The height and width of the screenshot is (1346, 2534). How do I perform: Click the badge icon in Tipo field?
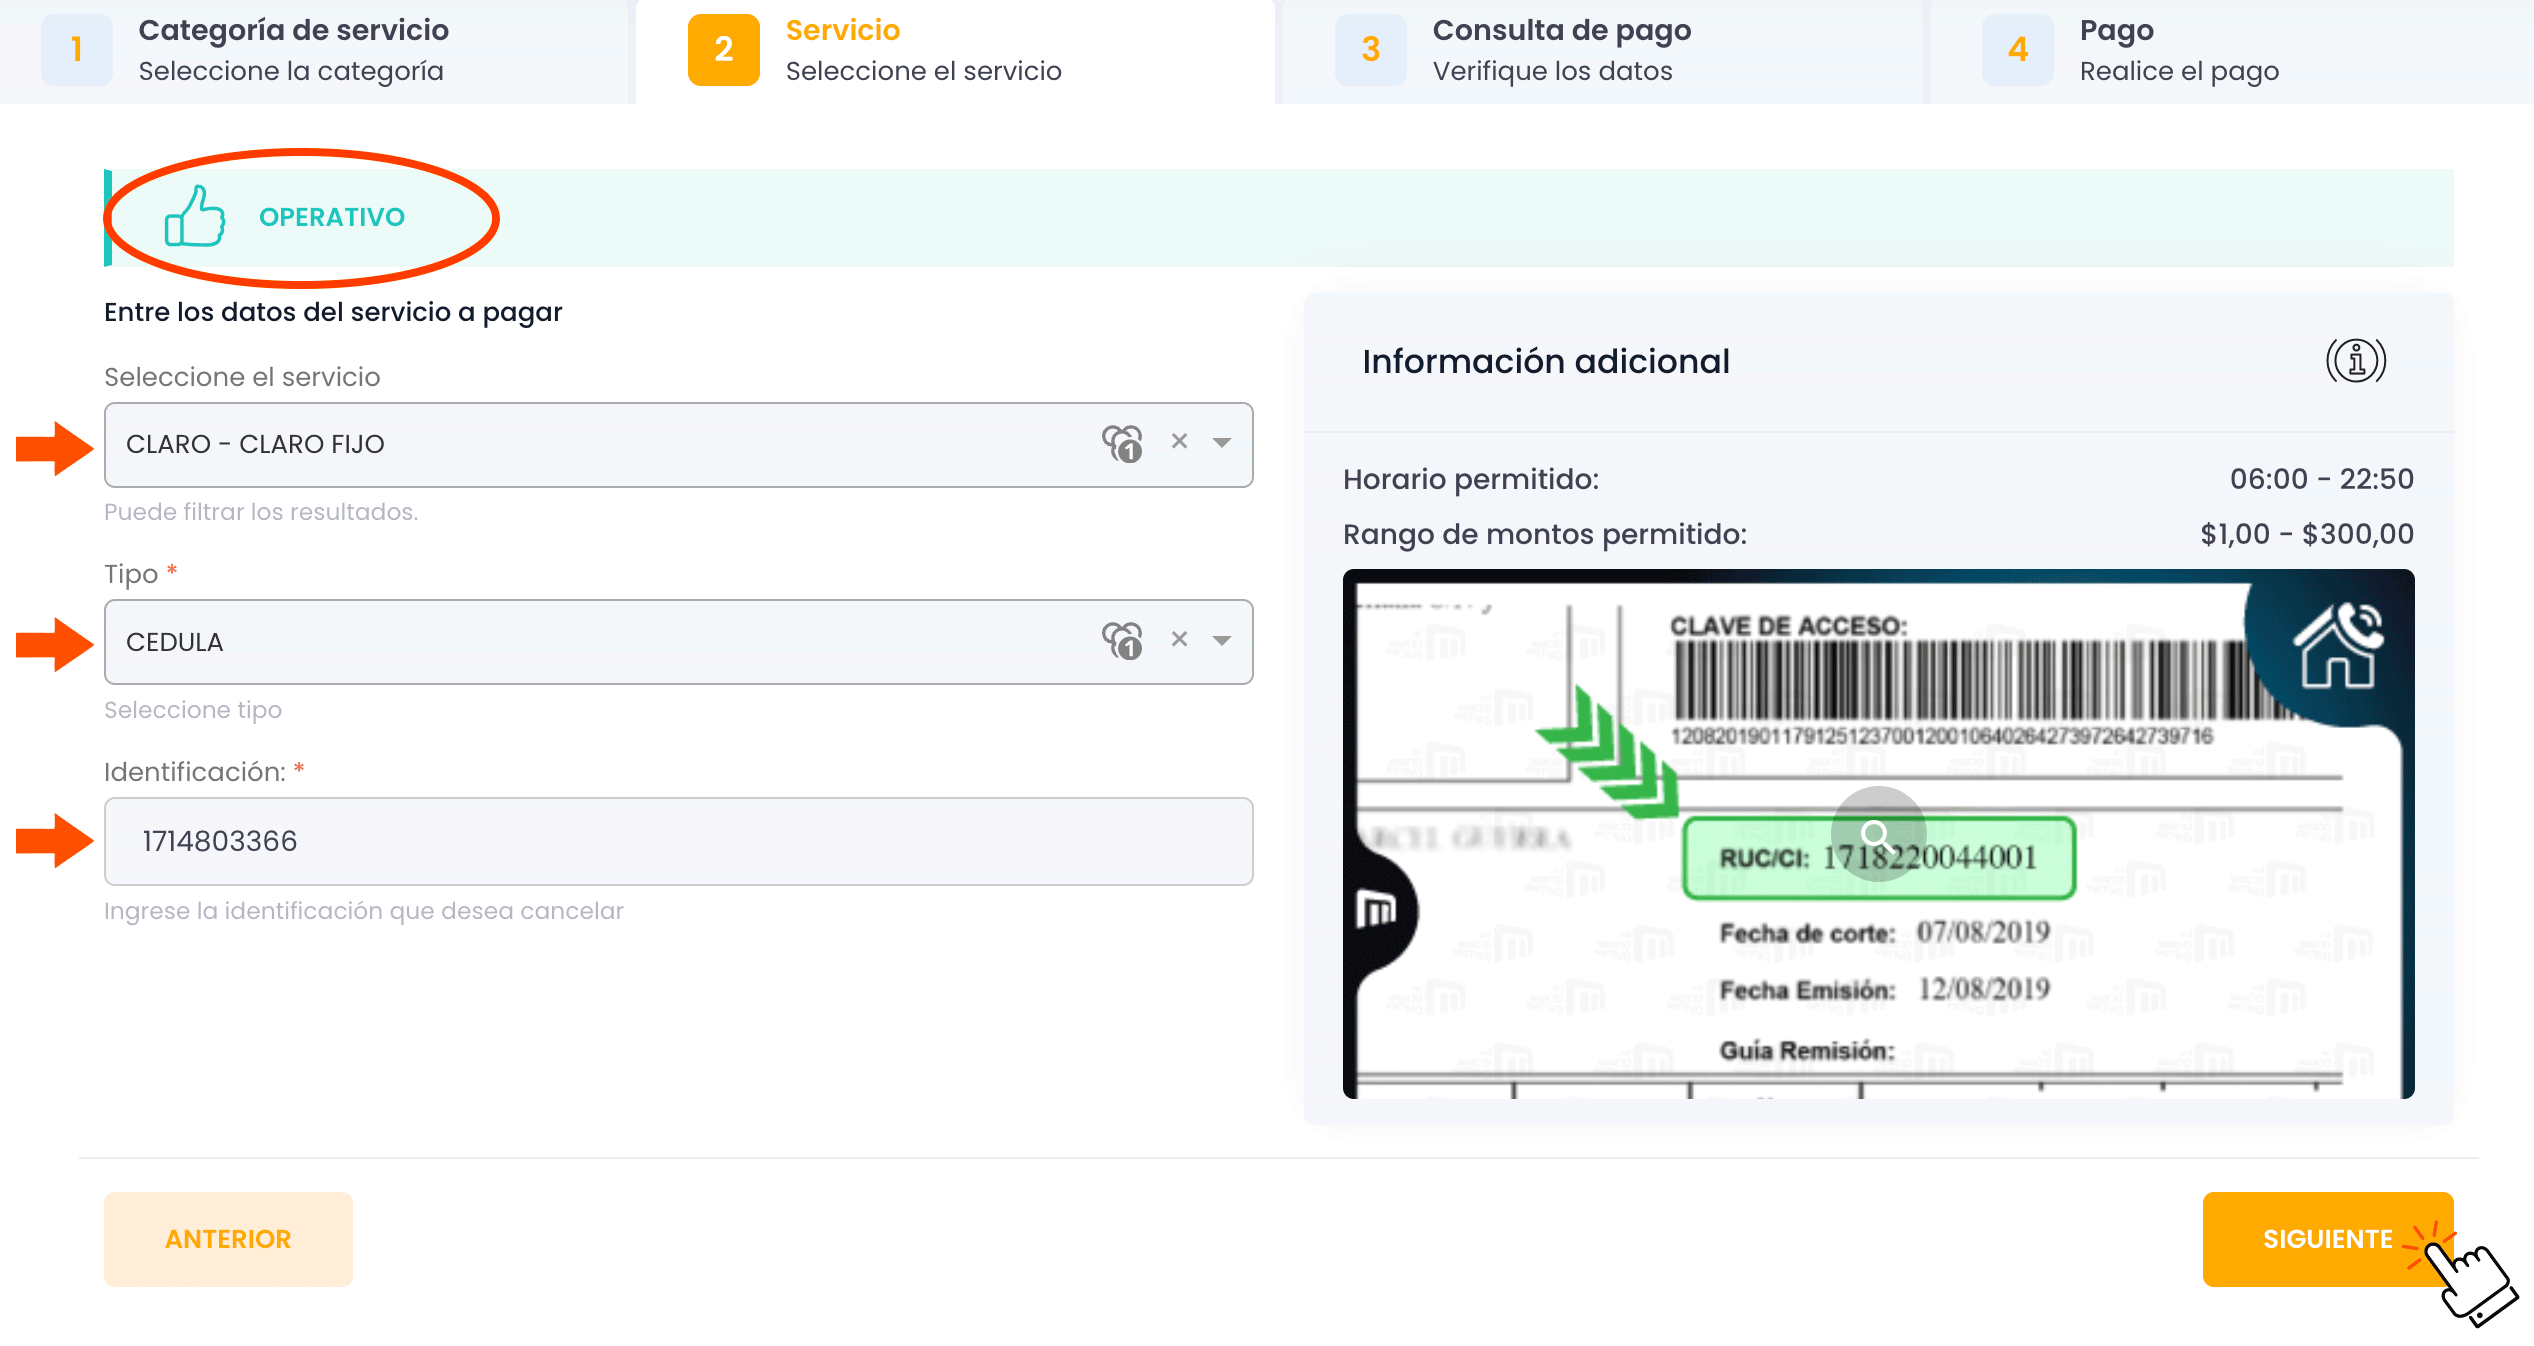tap(1122, 640)
